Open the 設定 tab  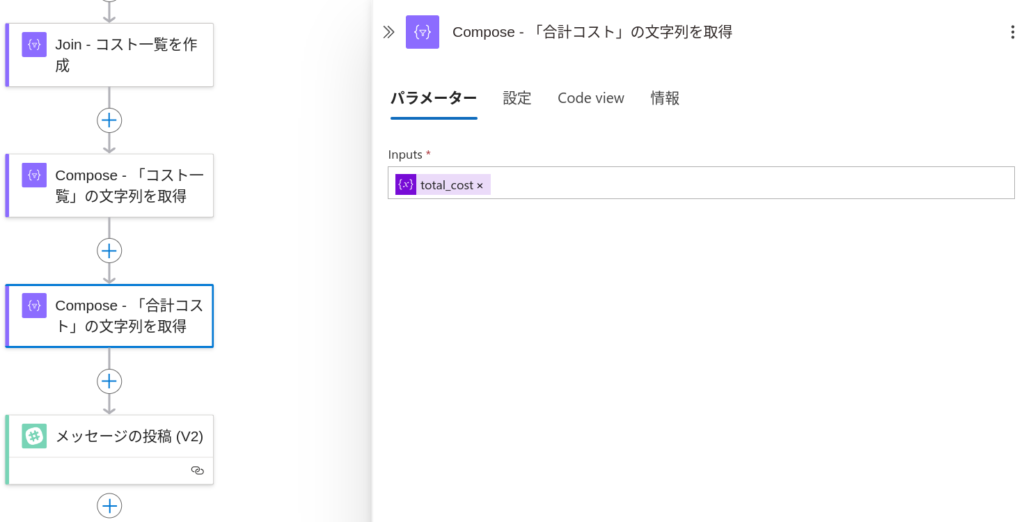pos(517,98)
